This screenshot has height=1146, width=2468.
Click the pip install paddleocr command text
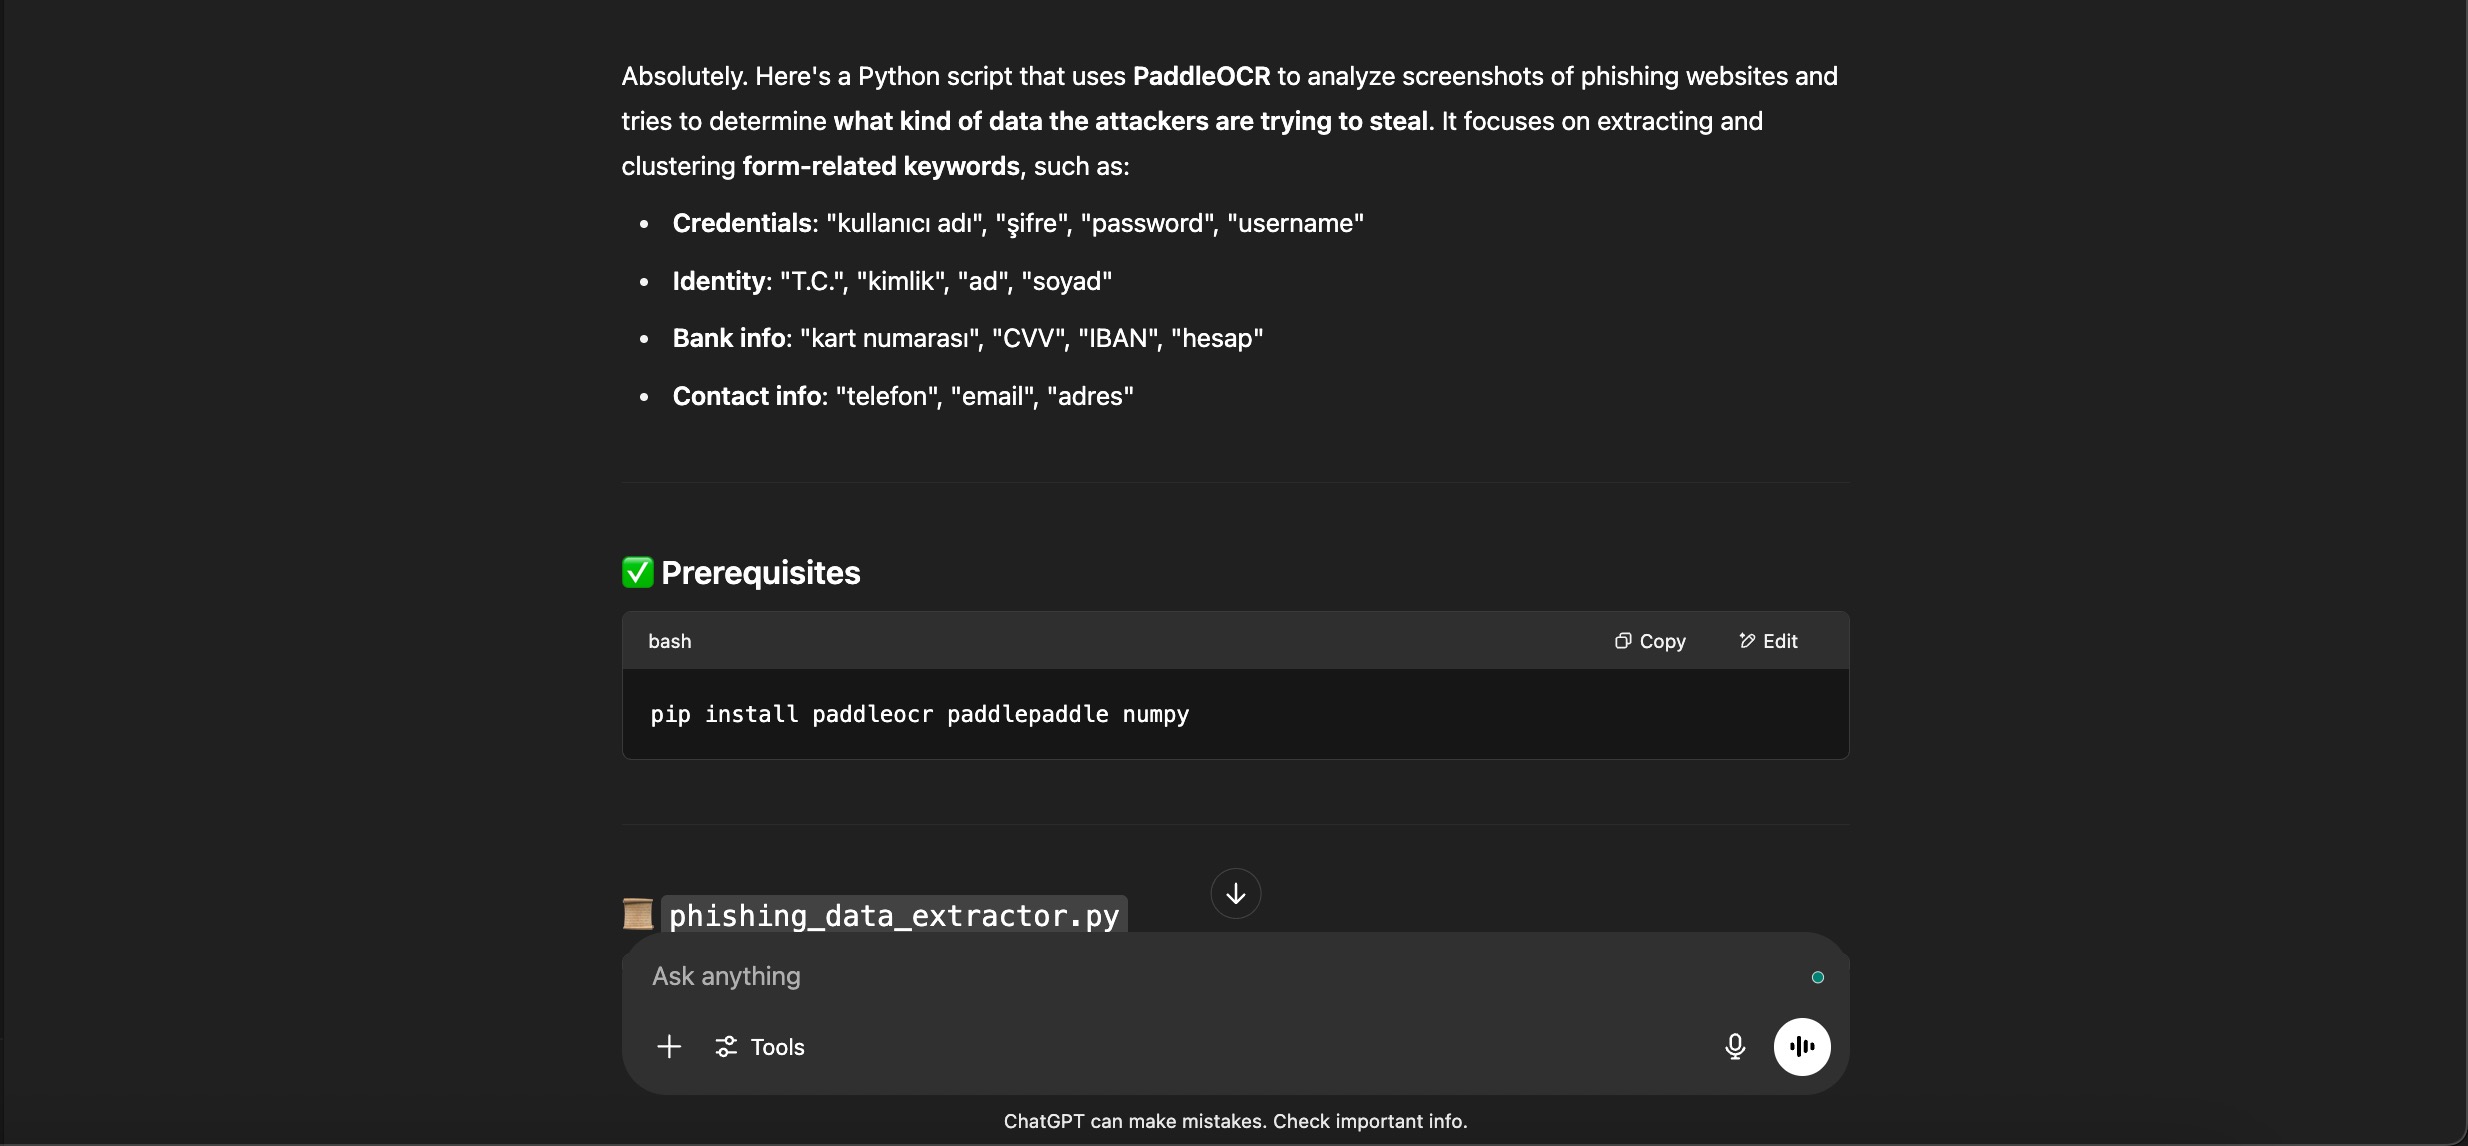(920, 714)
